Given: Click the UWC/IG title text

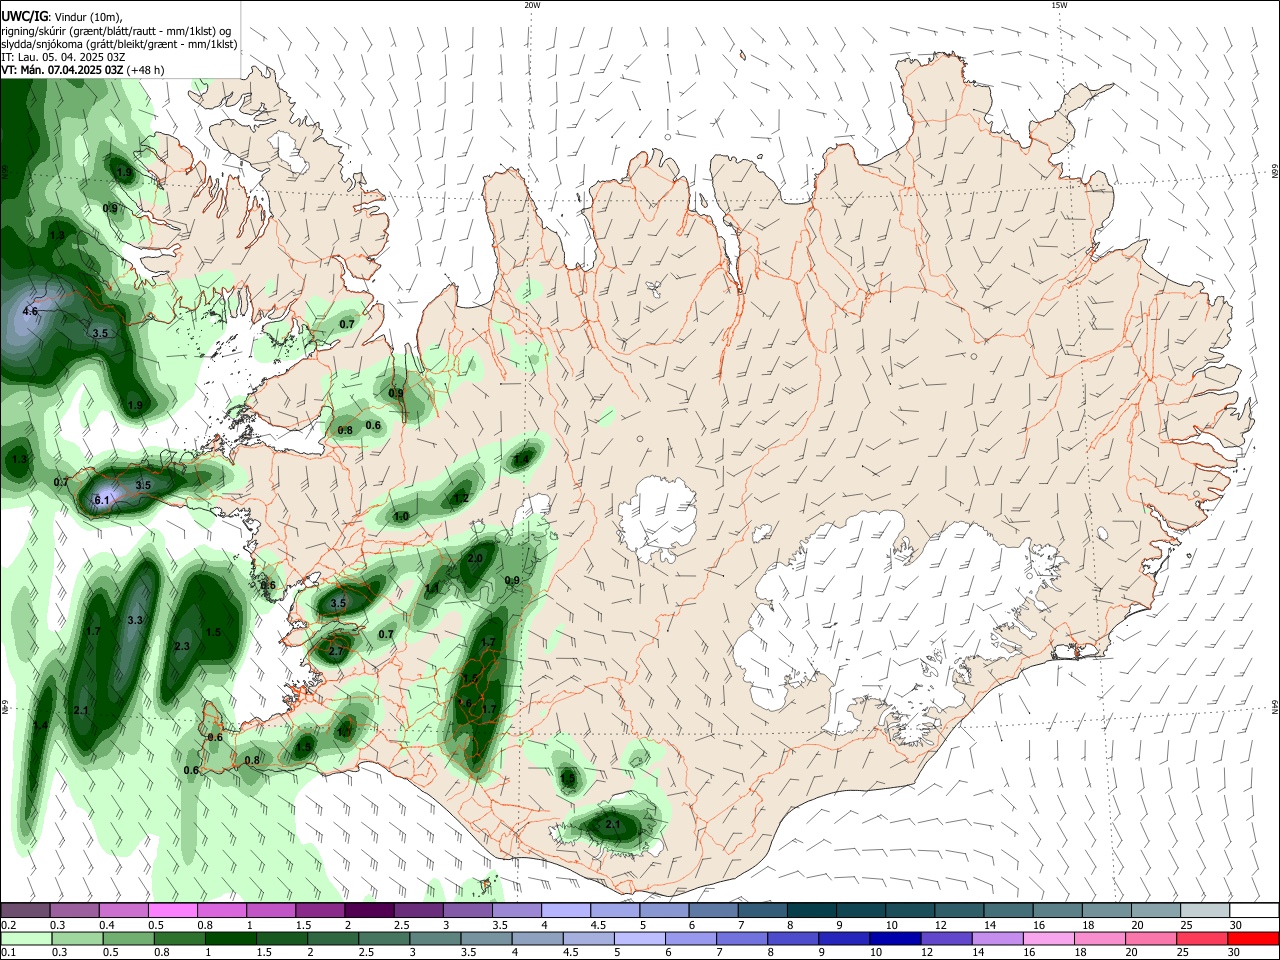Looking at the screenshot, I should [x=24, y=16].
